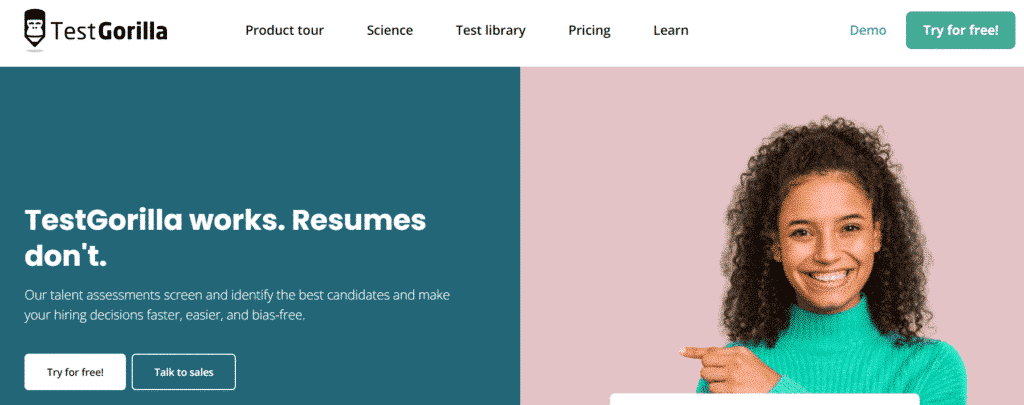
Task: Select Pricing in the top navigation
Action: click(x=589, y=30)
